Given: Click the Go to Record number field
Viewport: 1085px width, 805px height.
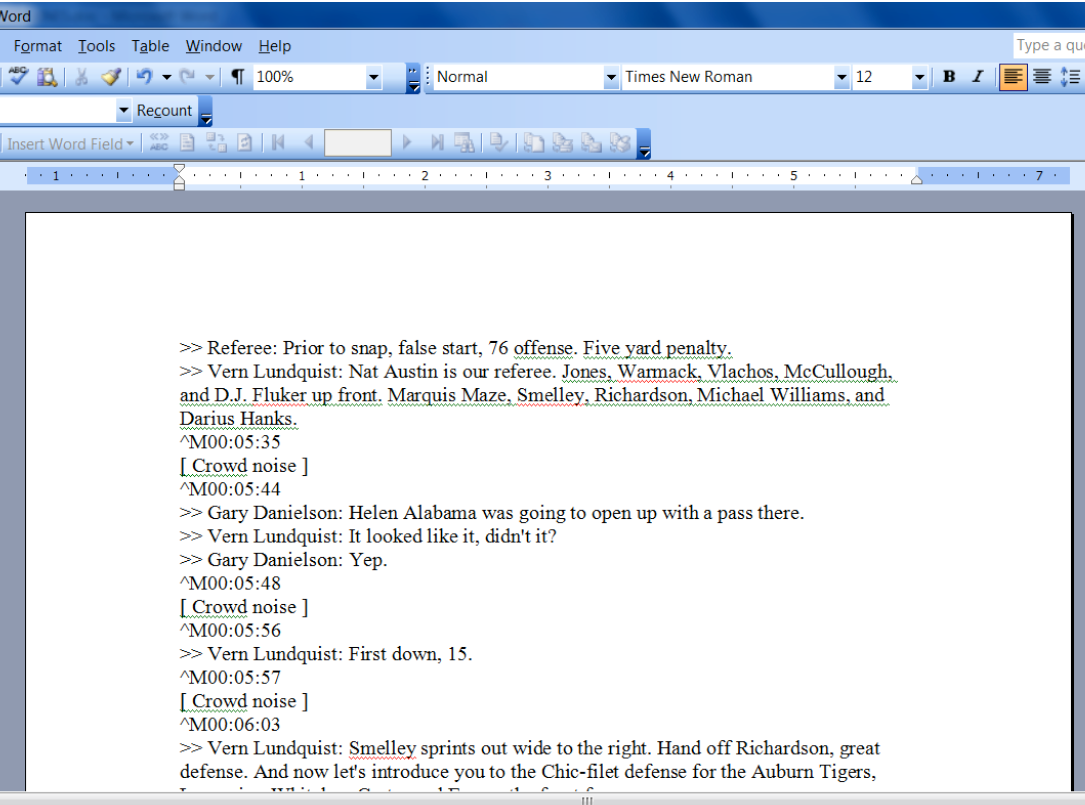Looking at the screenshot, I should [x=358, y=143].
